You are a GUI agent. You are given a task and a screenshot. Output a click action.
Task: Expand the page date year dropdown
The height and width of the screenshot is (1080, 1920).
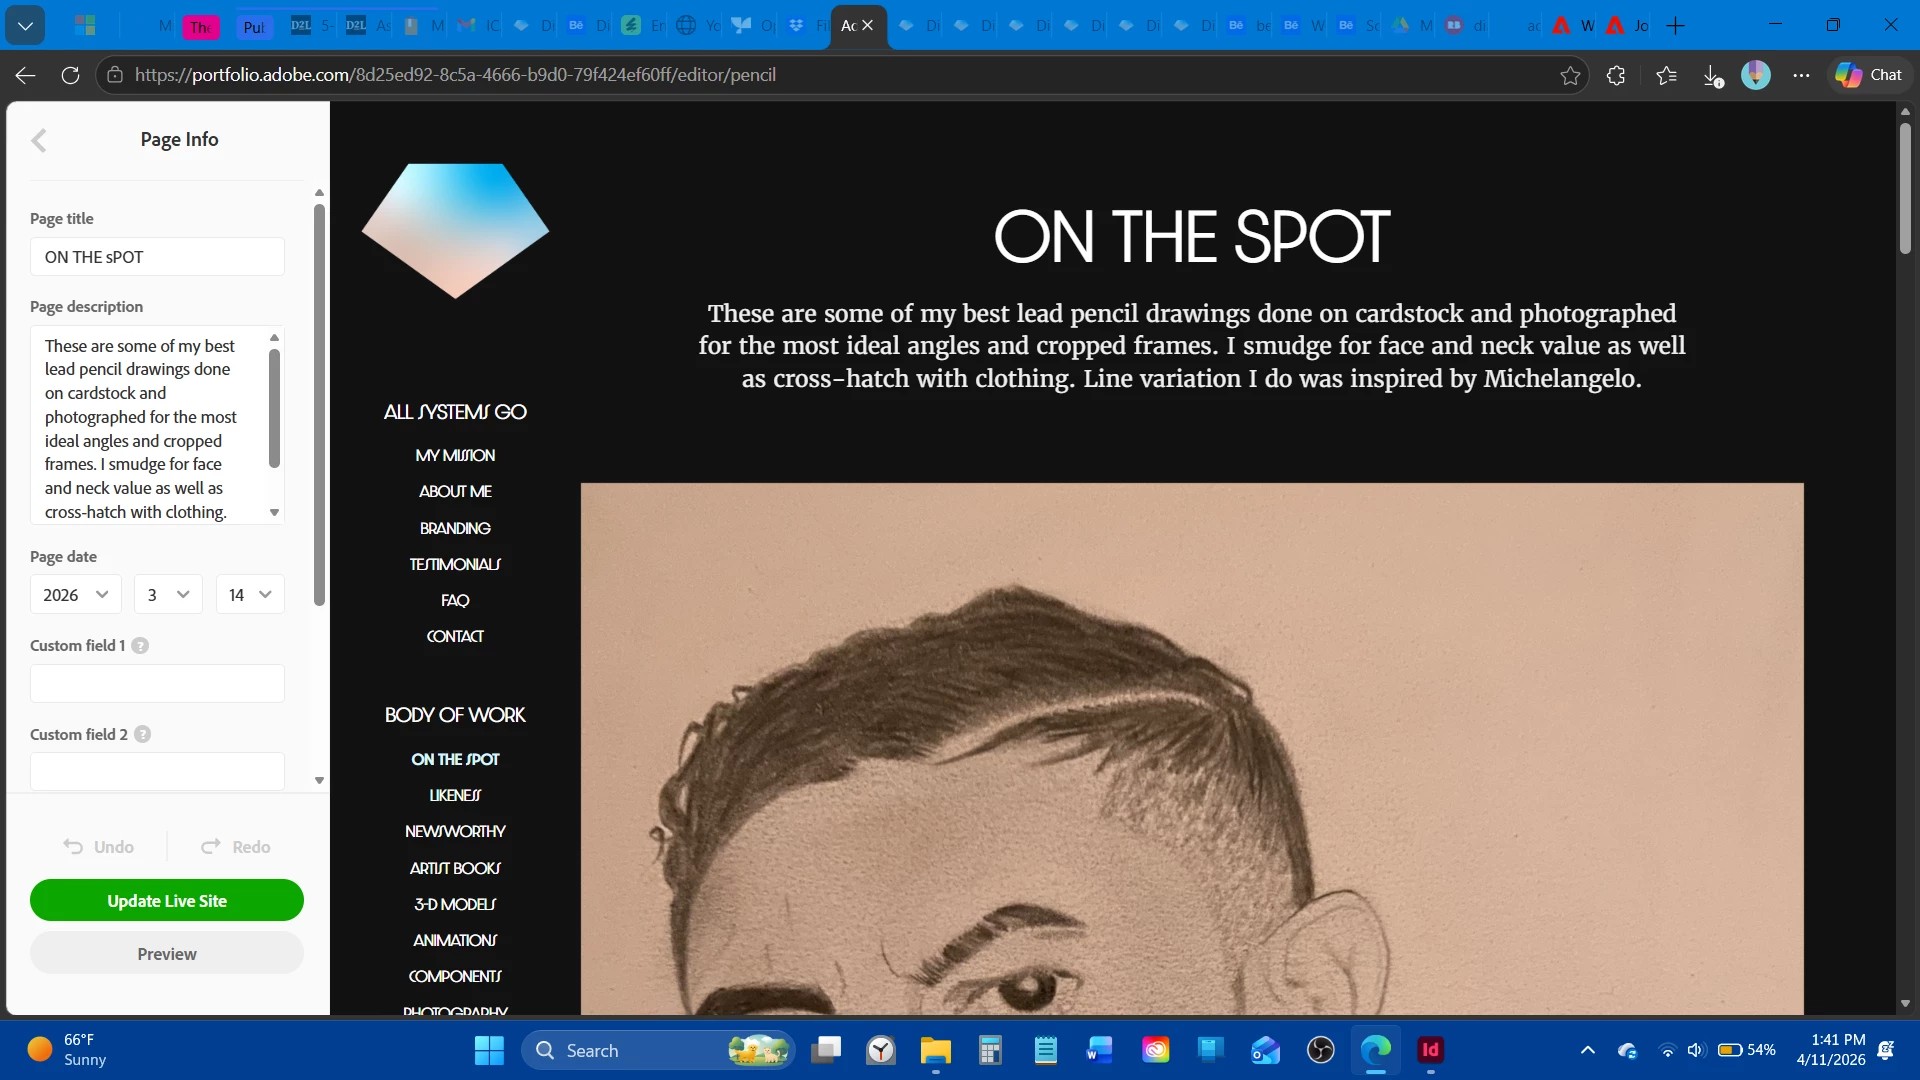coord(75,595)
